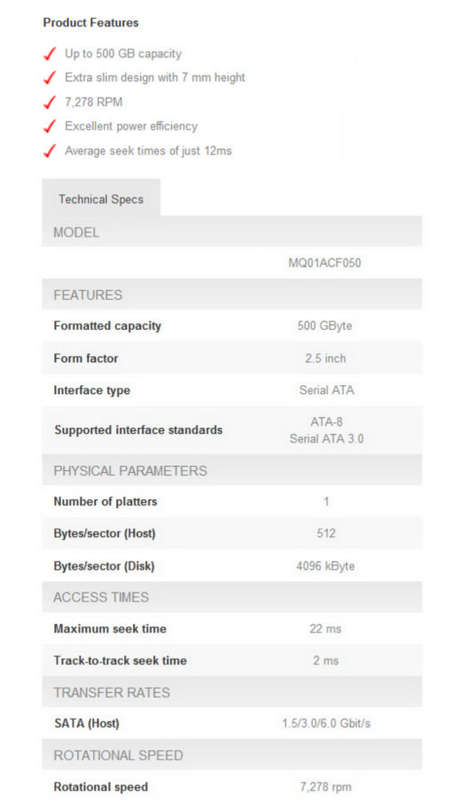Click the MQ01ACF050 model number
This screenshot has width=453, height=800.
(325, 263)
